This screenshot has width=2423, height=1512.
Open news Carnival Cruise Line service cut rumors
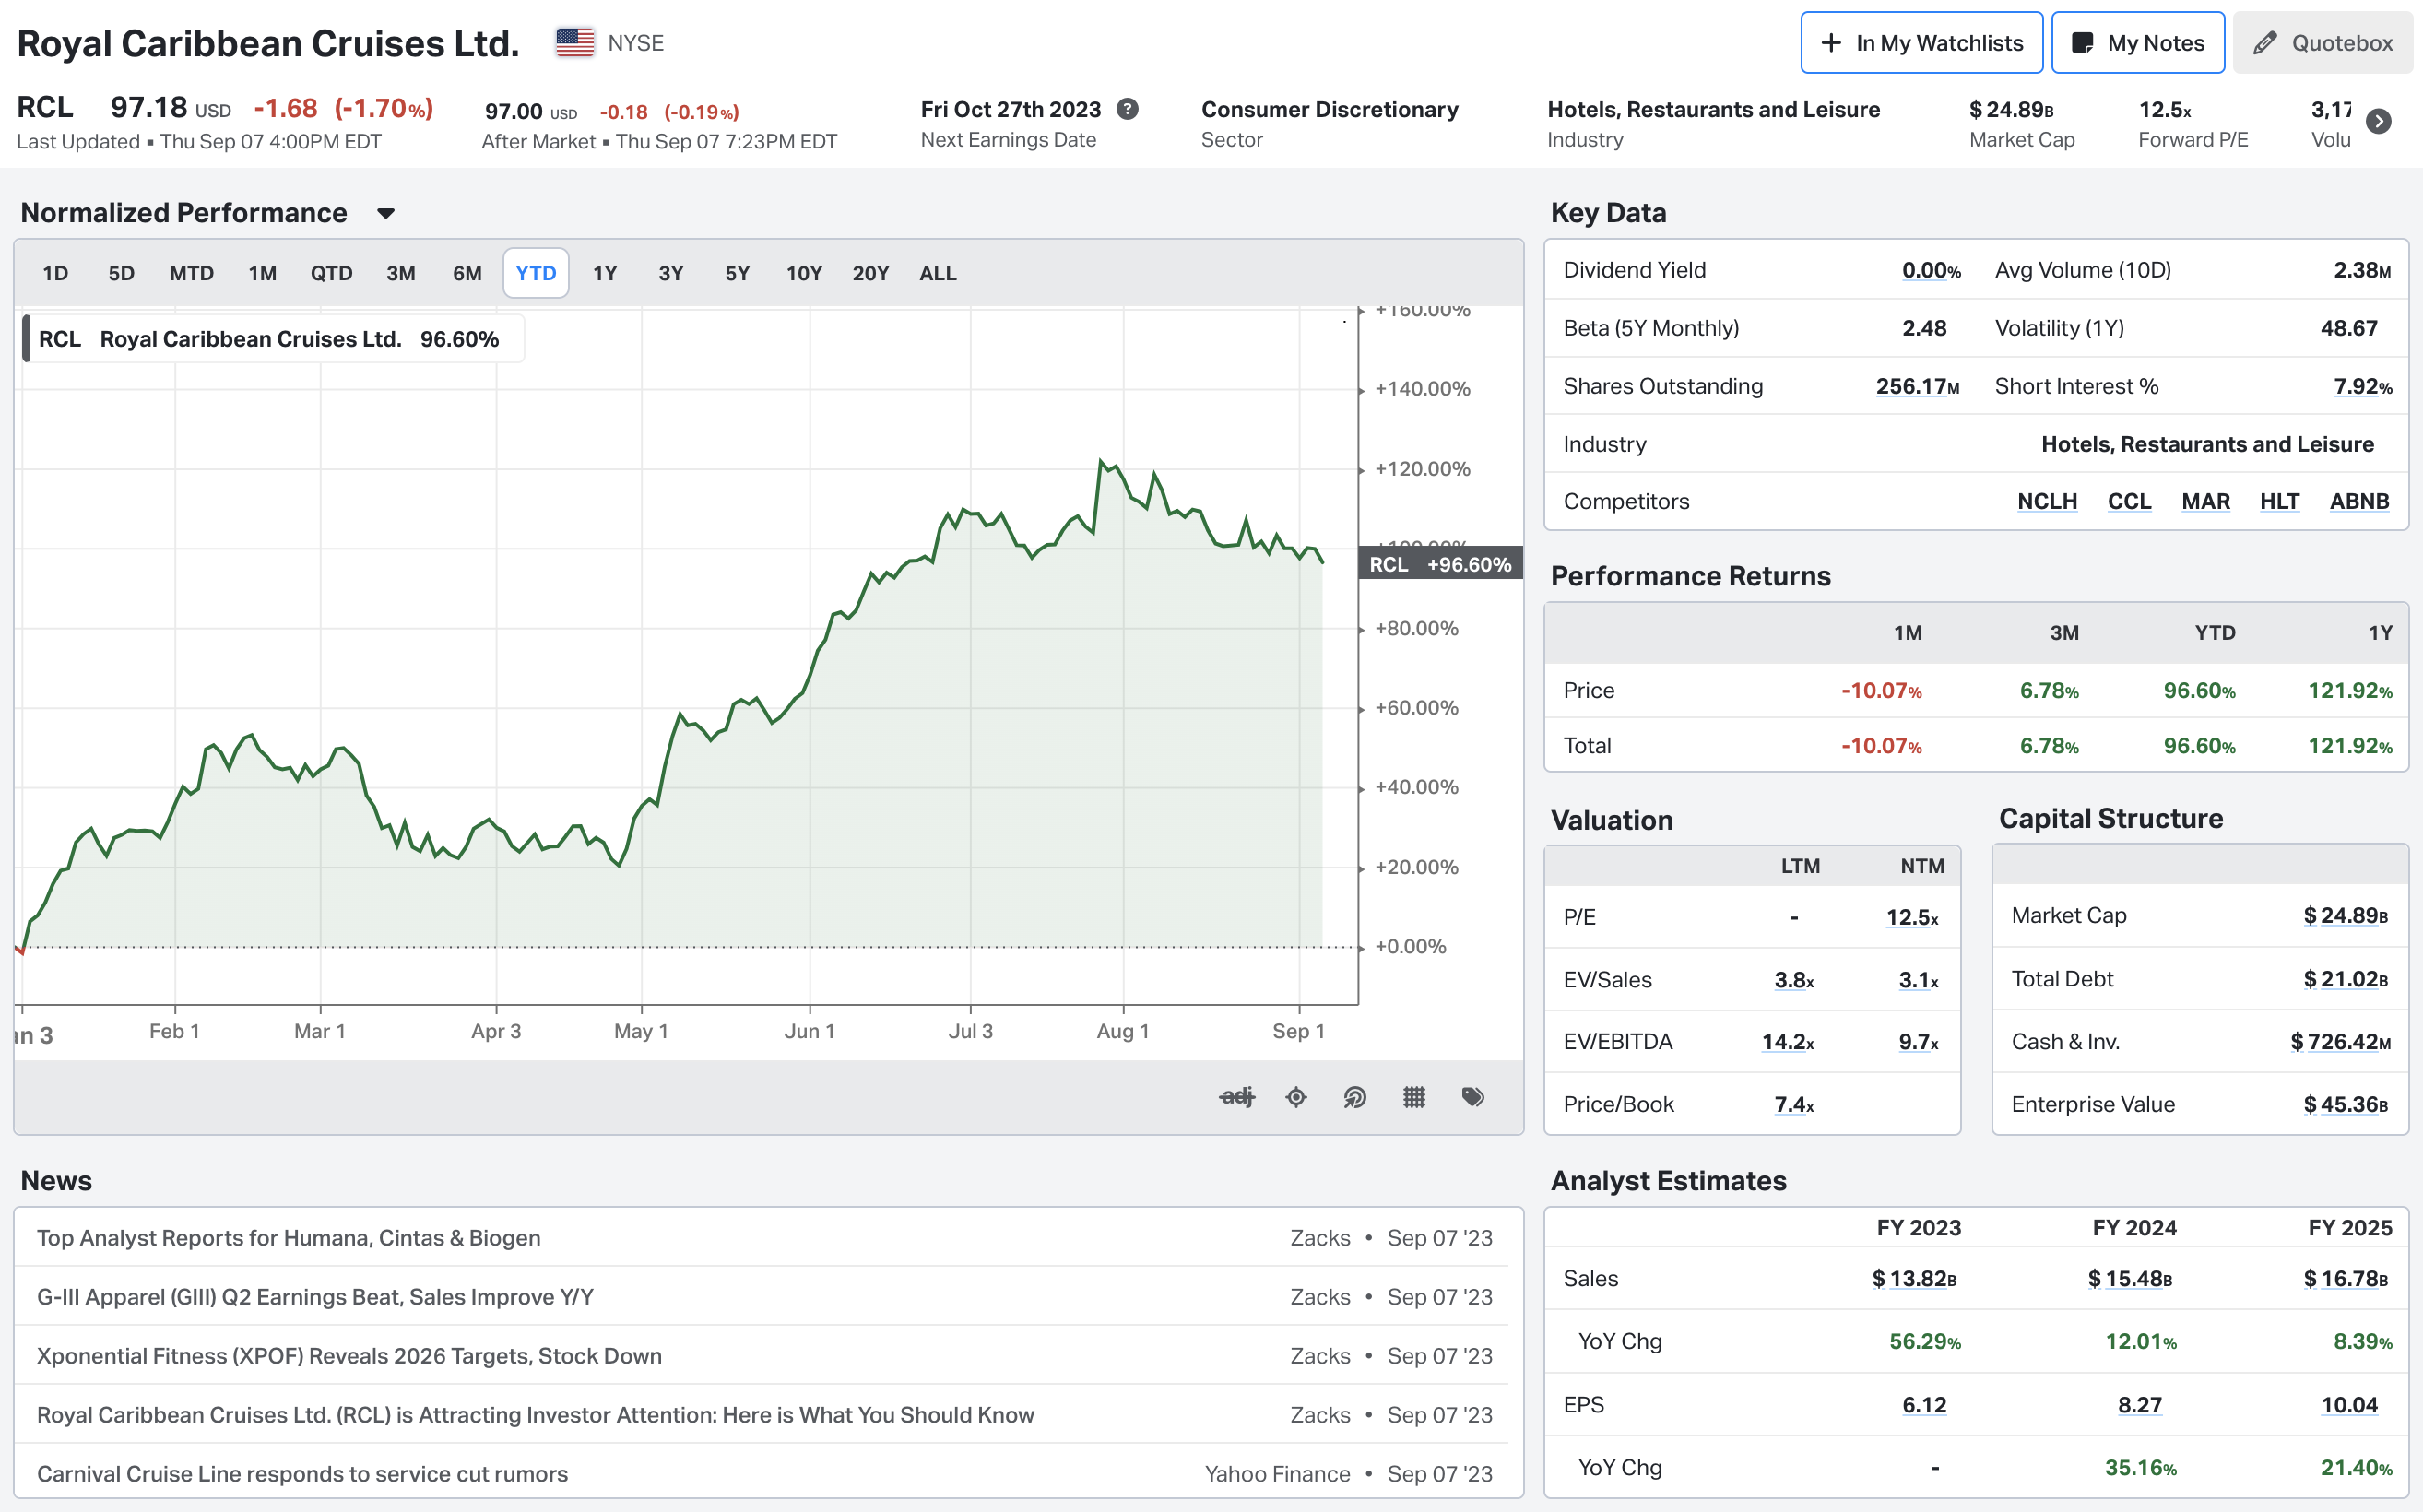tap(302, 1474)
